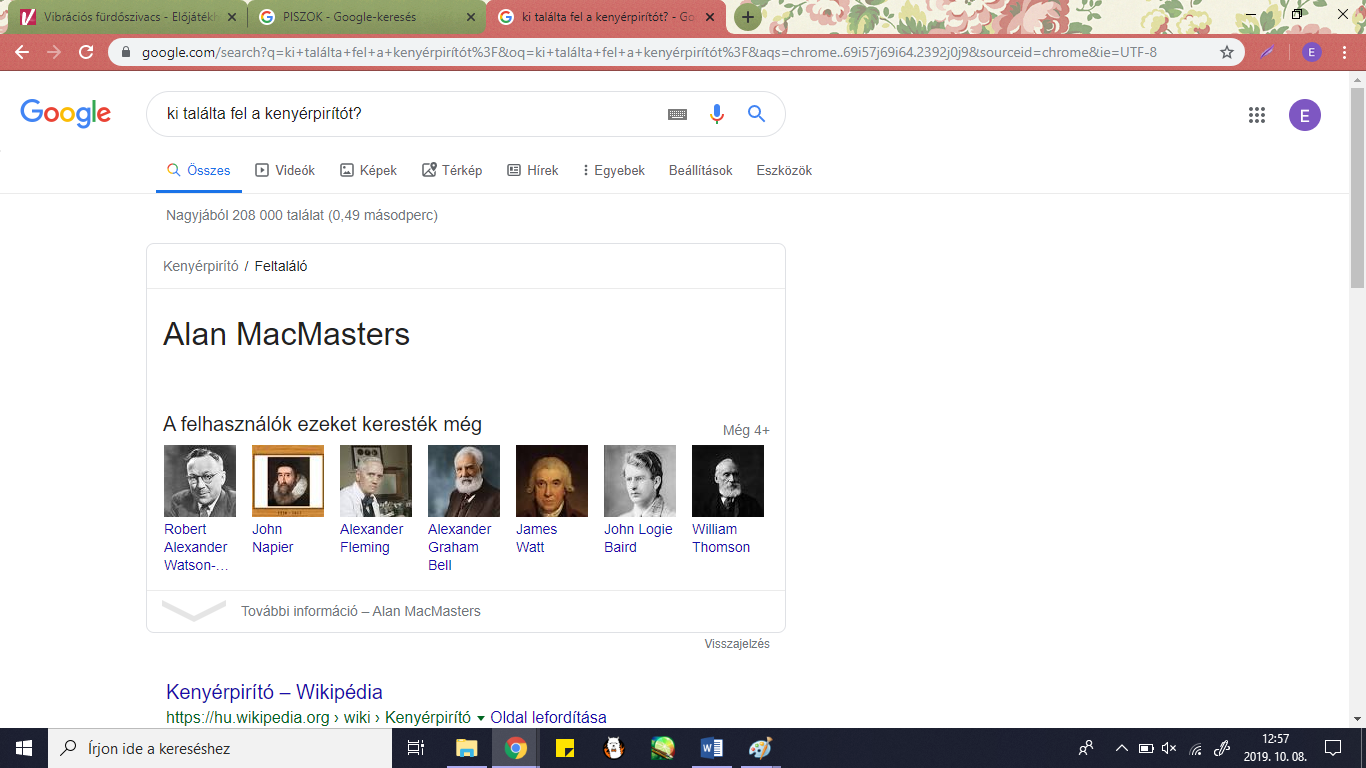Select the William Thomson portrait thumbnail

[x=728, y=481]
